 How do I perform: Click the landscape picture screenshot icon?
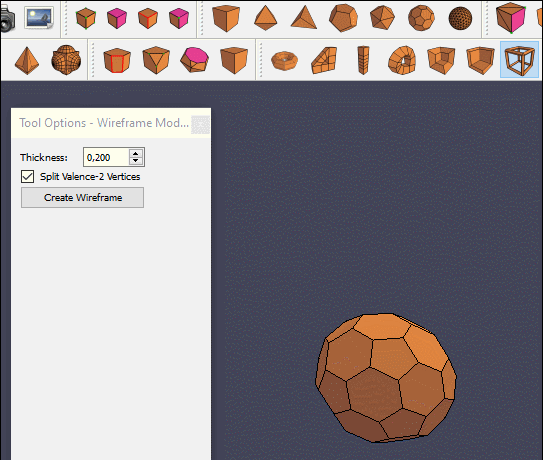click(x=39, y=18)
